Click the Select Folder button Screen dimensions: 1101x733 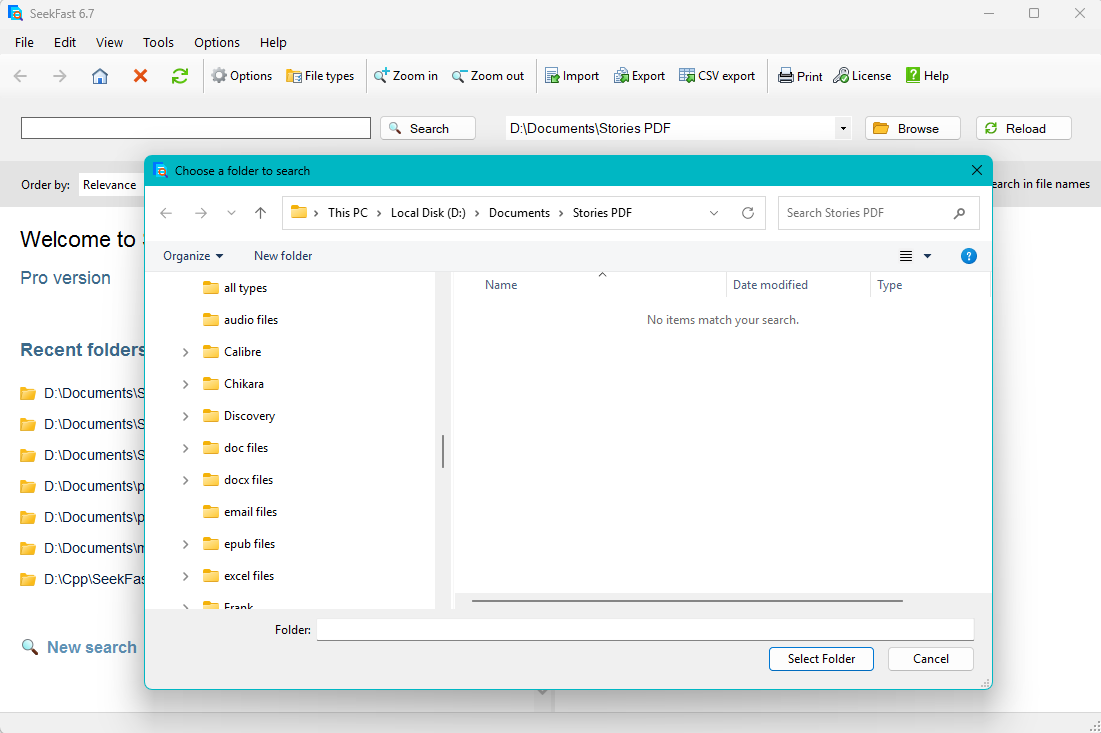(x=820, y=658)
